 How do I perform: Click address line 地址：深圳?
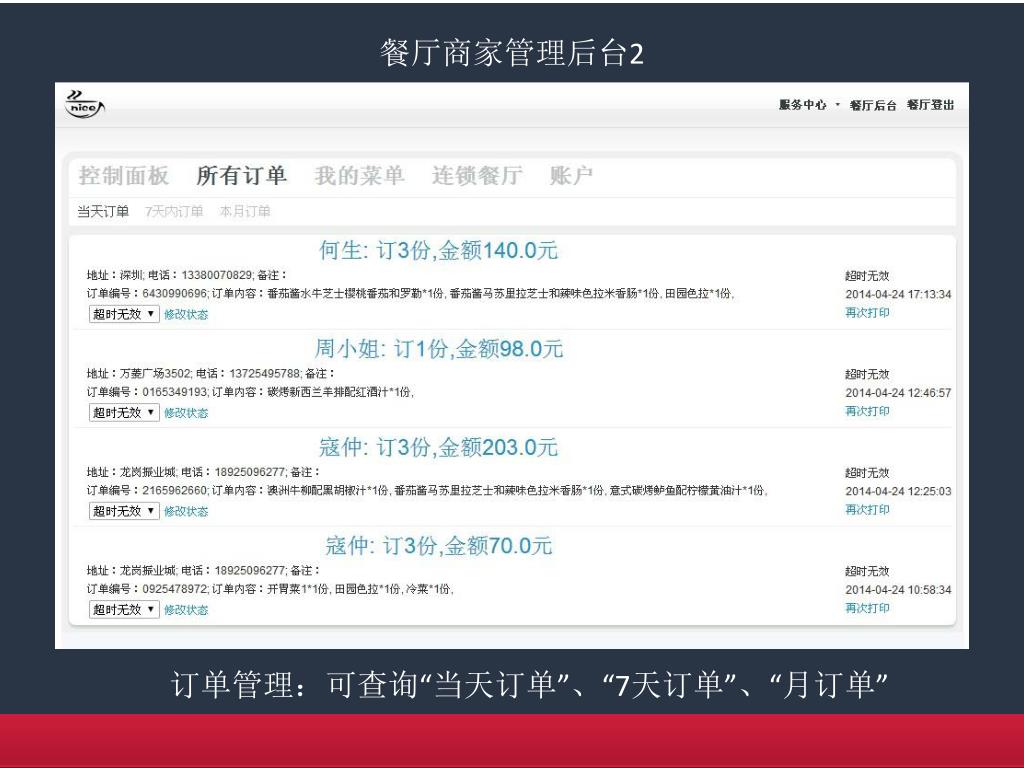pos(114,275)
